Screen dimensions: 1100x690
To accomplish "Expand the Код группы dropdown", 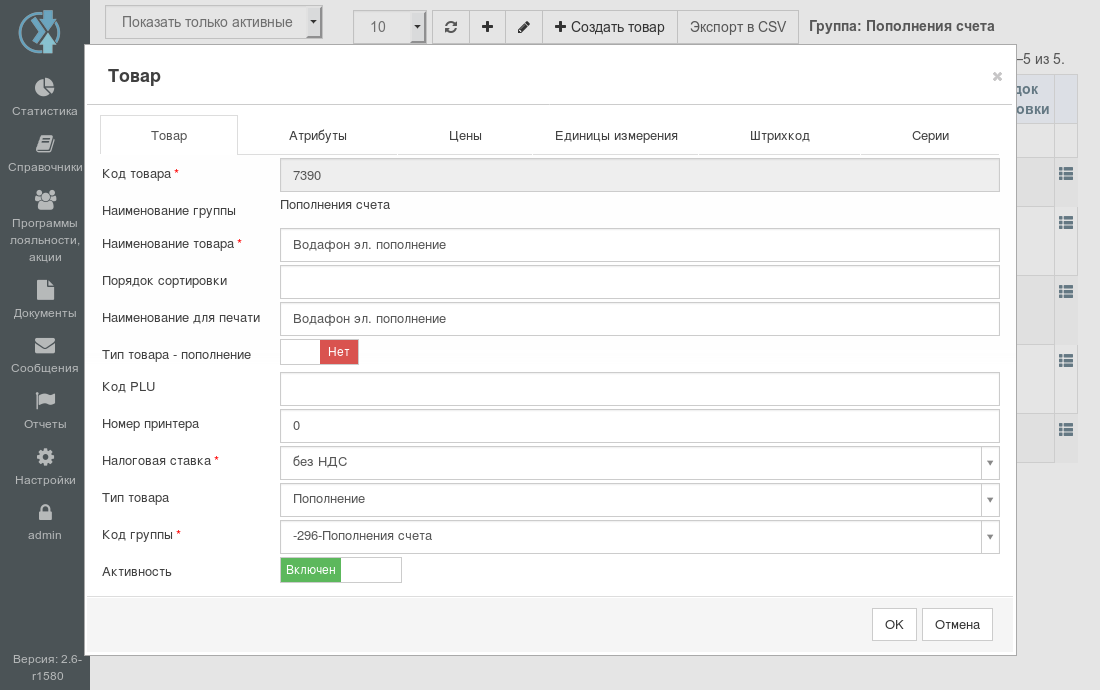I will [x=990, y=537].
